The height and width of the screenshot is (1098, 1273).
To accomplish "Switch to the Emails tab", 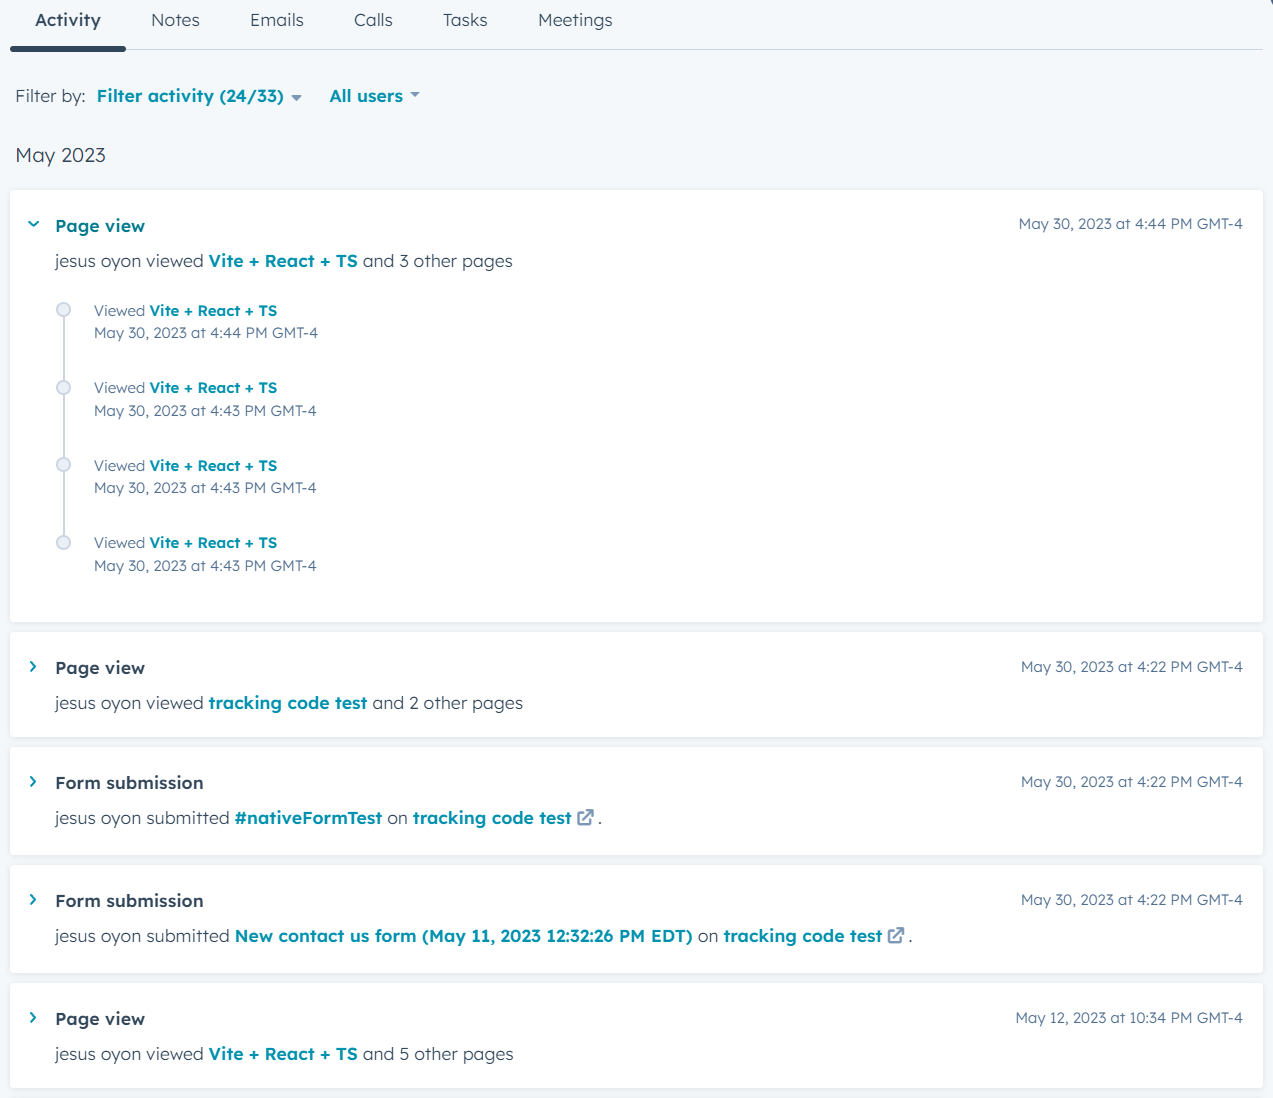I will click(277, 20).
